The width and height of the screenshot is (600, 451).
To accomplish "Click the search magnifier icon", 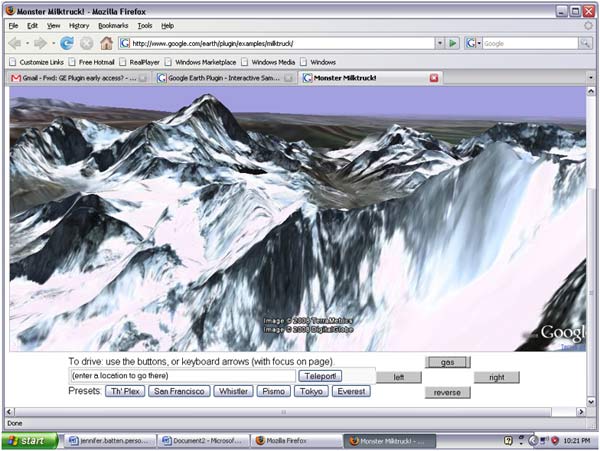I will point(585,43).
